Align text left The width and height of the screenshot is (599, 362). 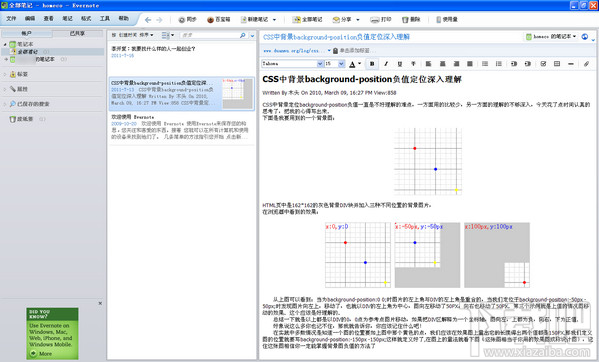[429, 64]
